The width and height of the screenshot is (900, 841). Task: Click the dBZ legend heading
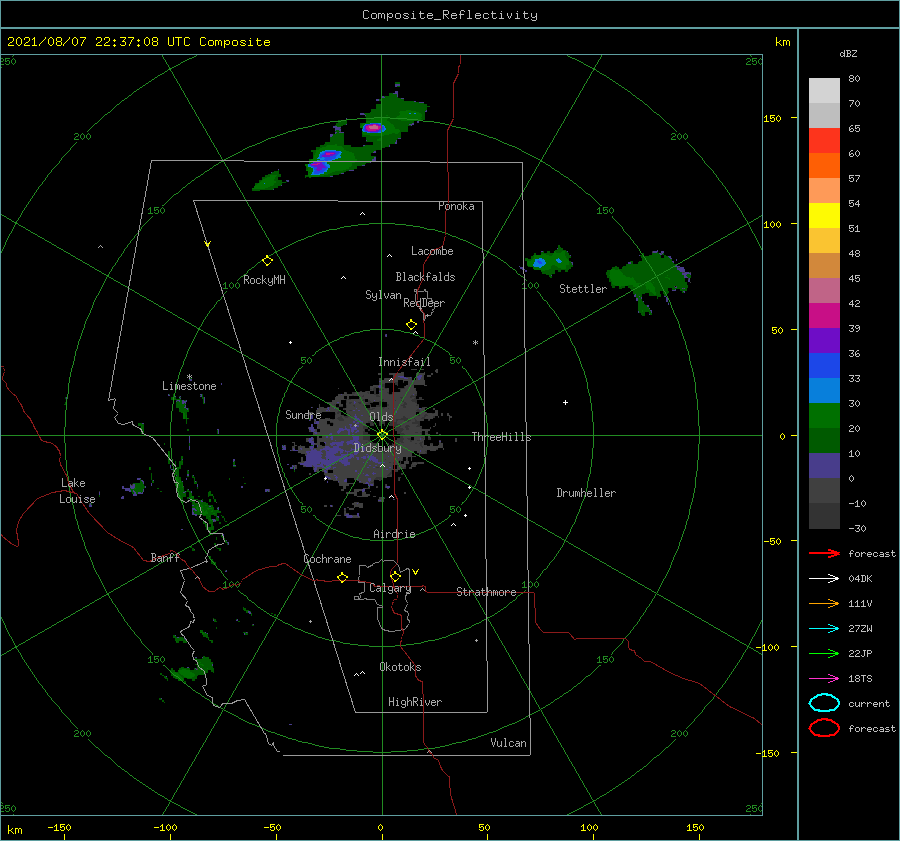point(848,53)
